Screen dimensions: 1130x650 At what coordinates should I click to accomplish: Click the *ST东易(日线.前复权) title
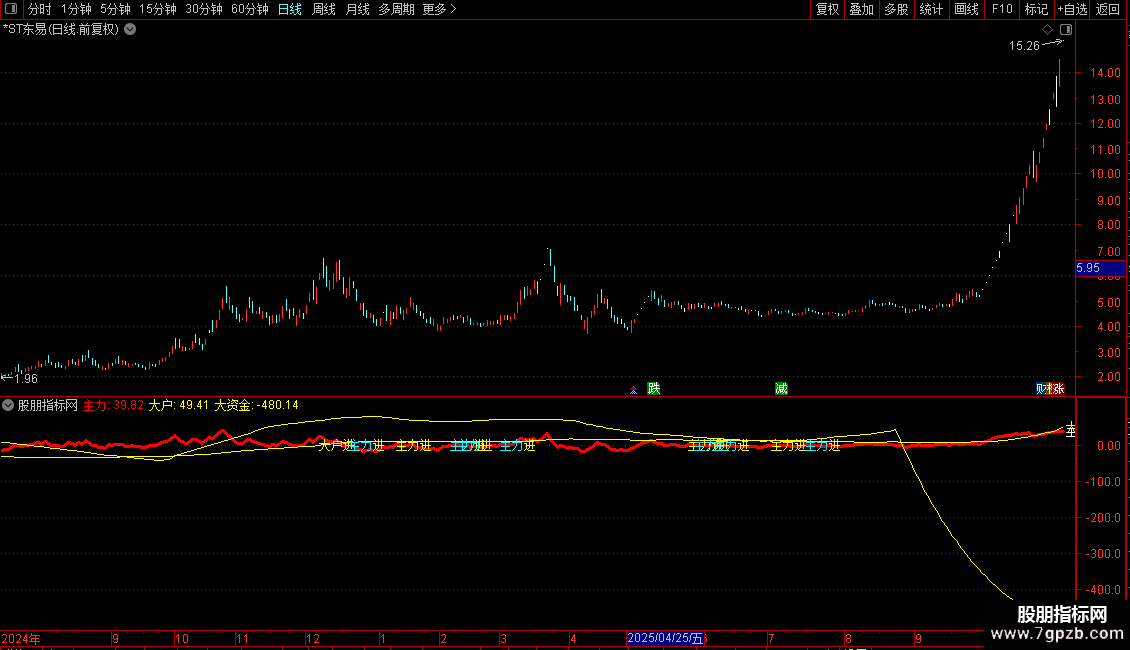pyautogui.click(x=61, y=30)
